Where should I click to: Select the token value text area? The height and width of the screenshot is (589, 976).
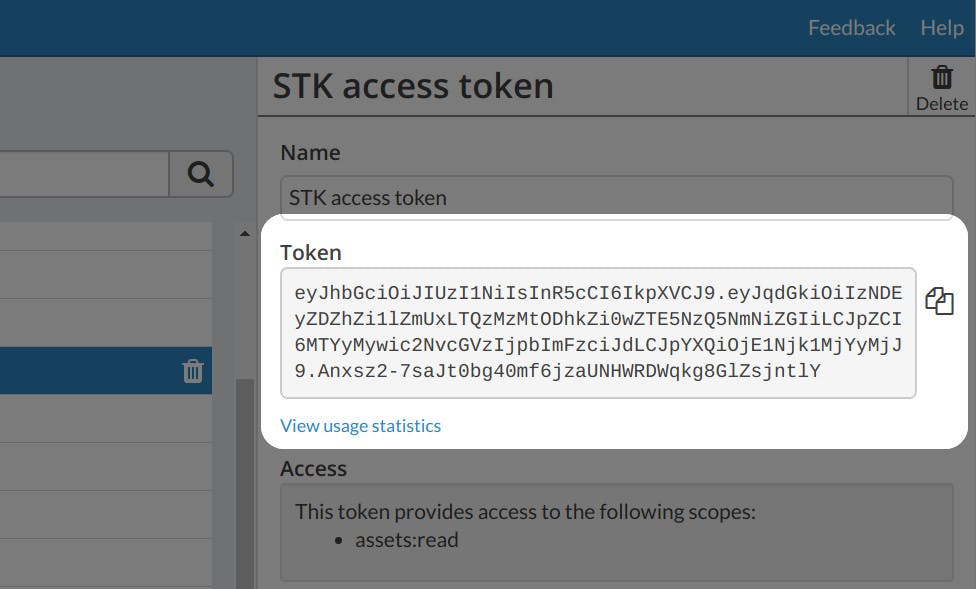point(600,334)
